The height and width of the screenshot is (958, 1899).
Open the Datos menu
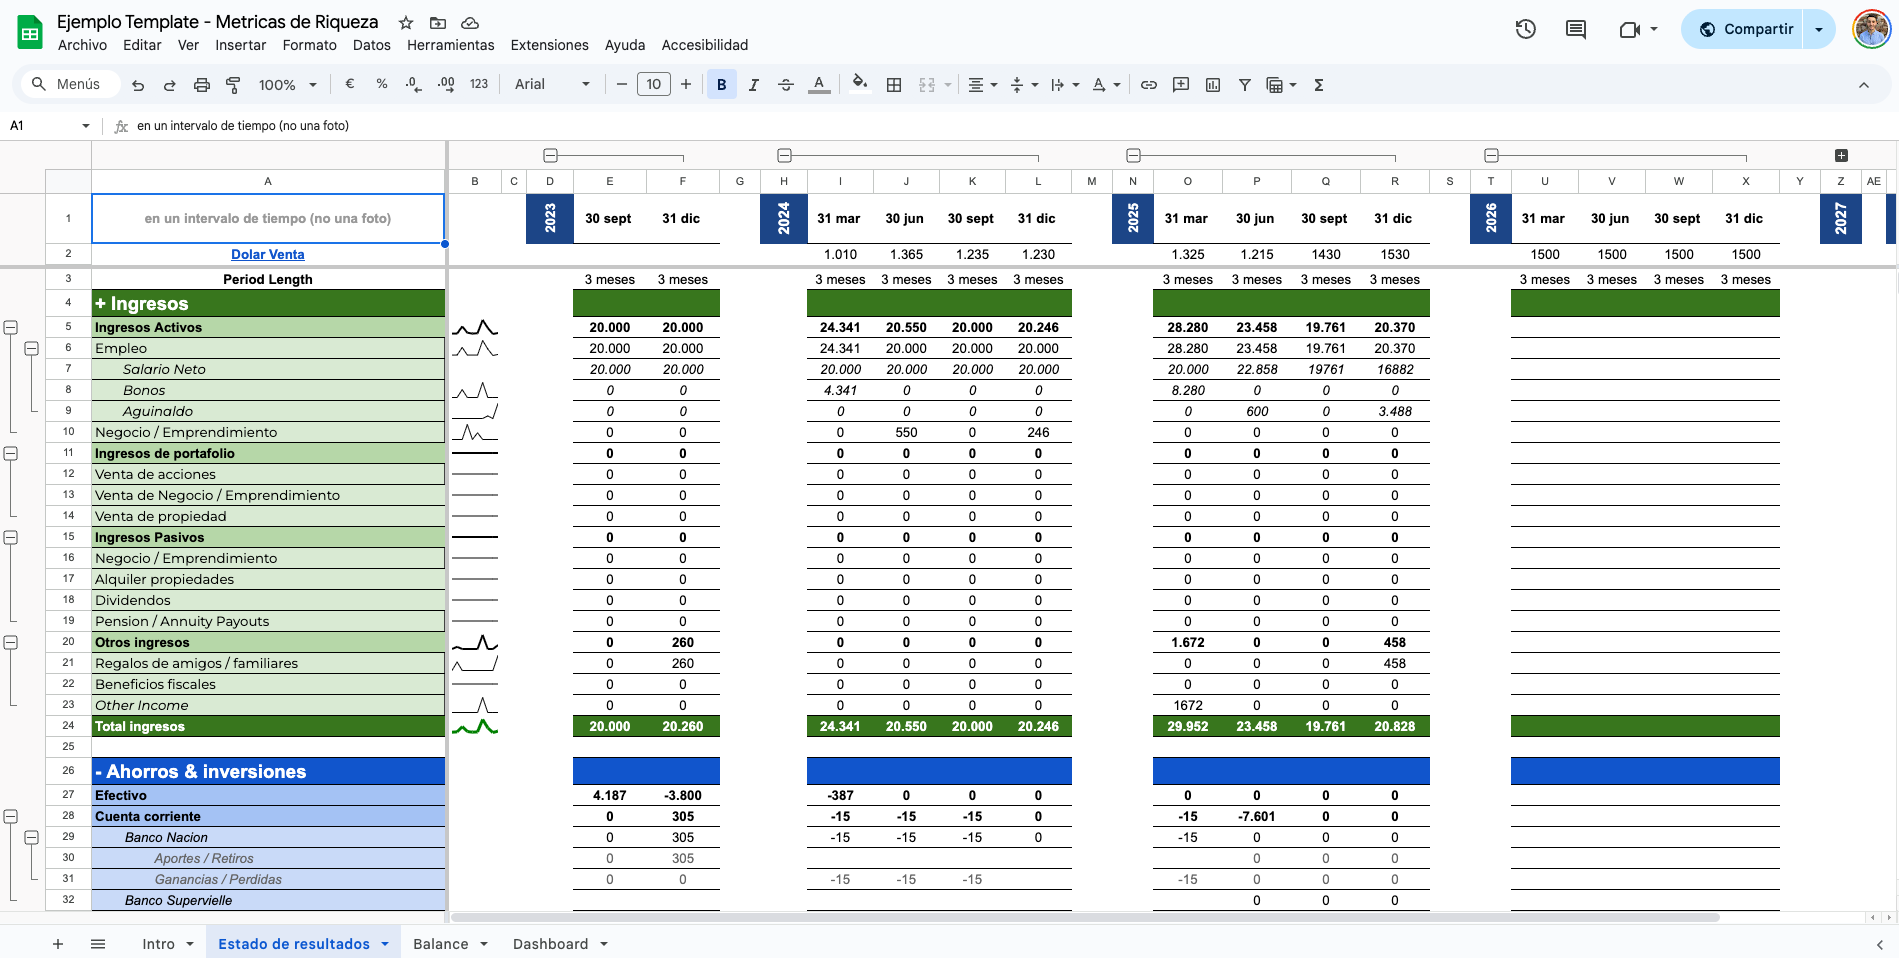371,45
